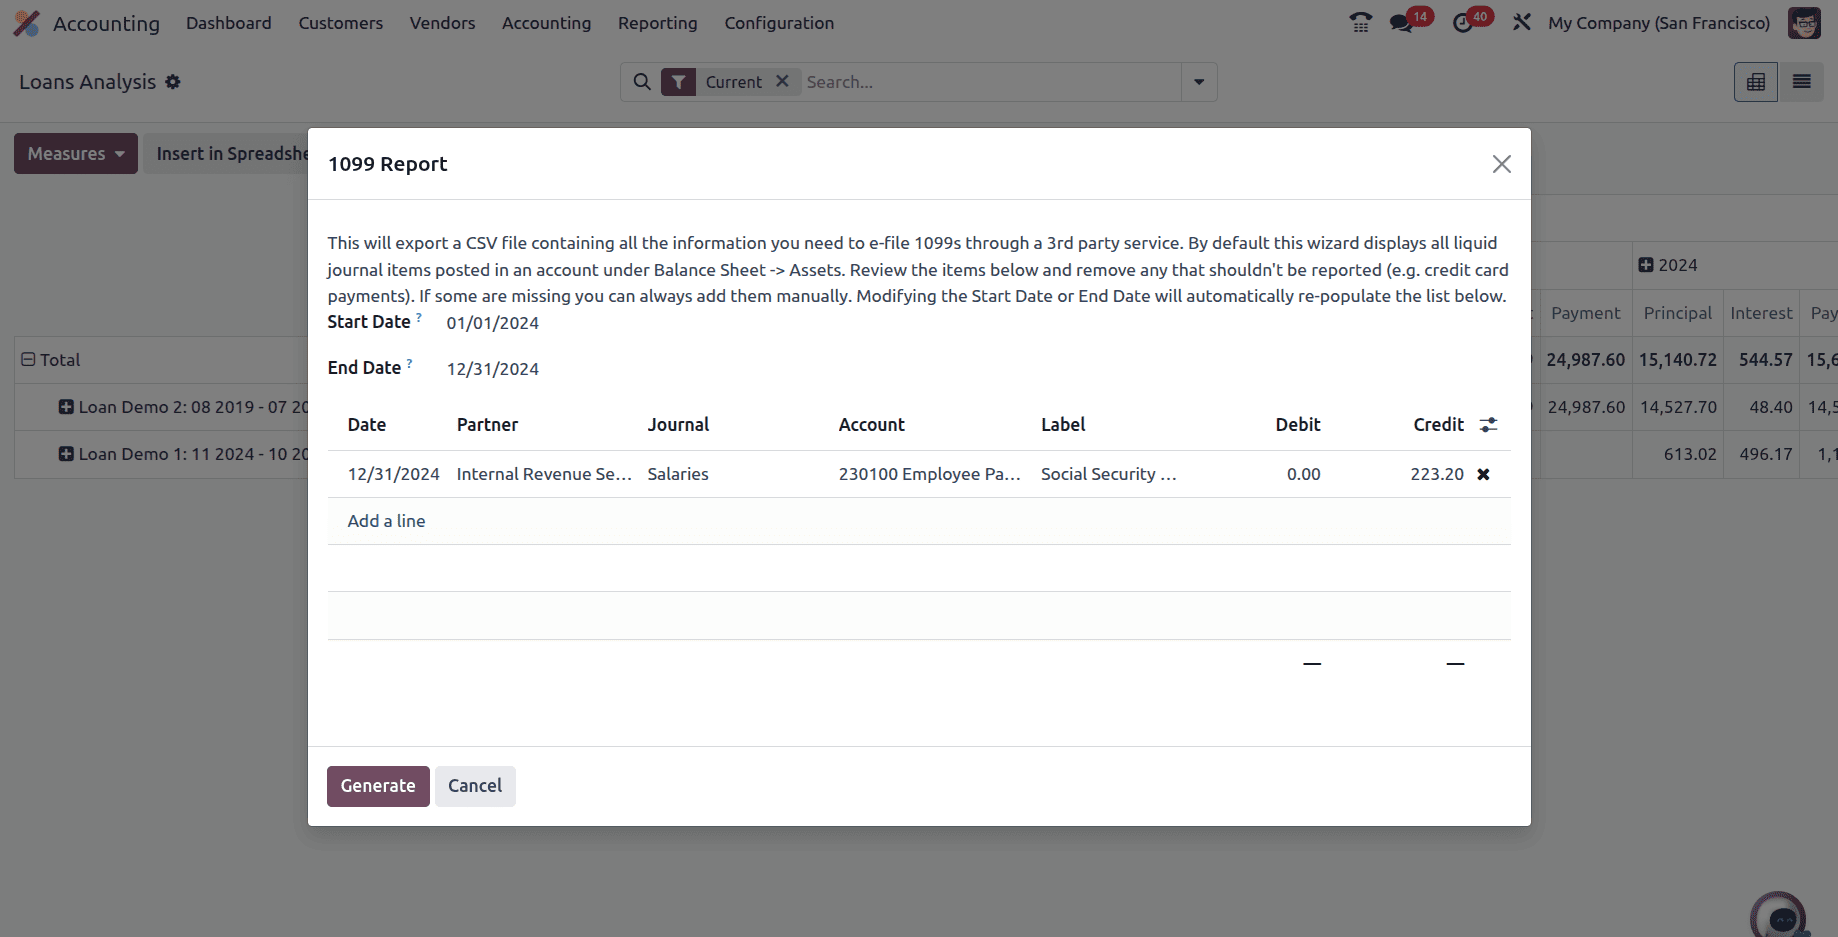Open the Activities clock icon showing 40
The width and height of the screenshot is (1838, 937).
(x=1462, y=22)
